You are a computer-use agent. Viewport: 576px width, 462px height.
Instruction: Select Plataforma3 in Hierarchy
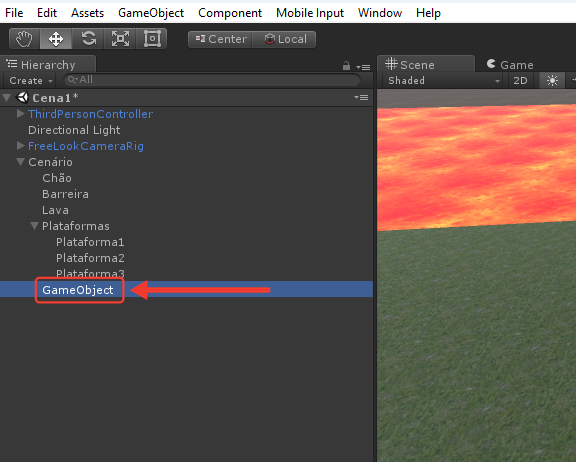pyautogui.click(x=90, y=274)
